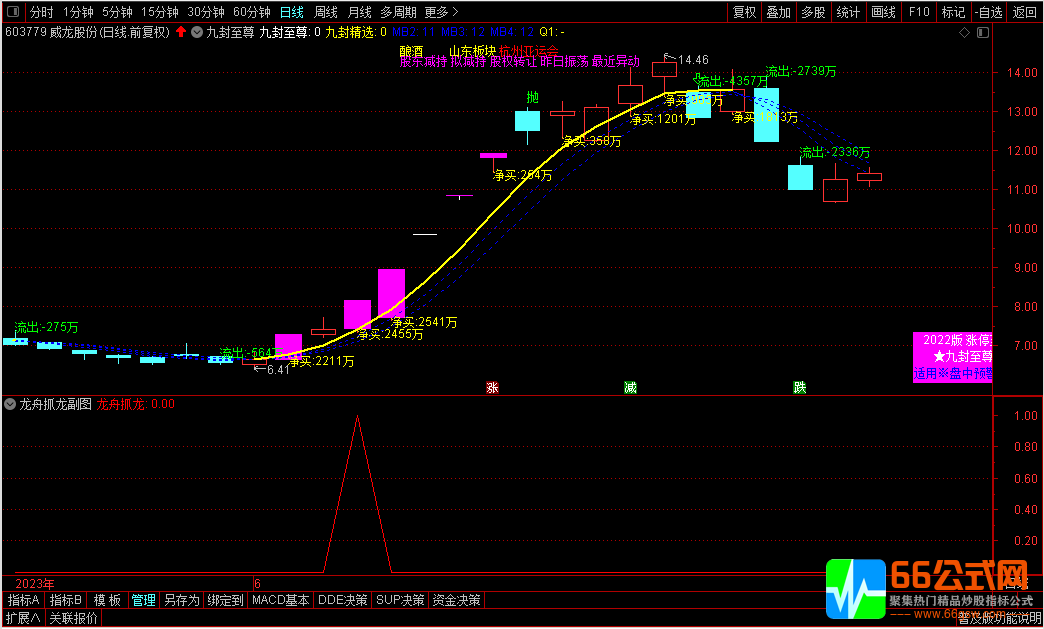
Task: Click the 统计 statistics button
Action: [x=848, y=12]
